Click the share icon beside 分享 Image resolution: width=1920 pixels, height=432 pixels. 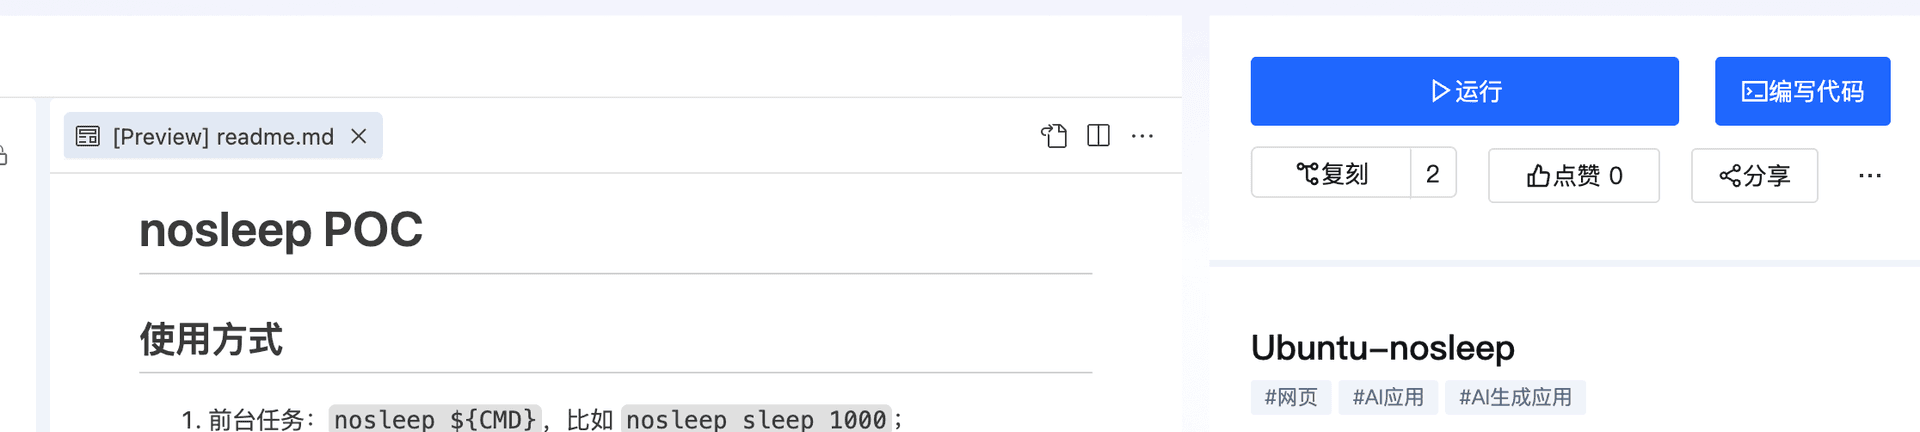pos(1730,176)
